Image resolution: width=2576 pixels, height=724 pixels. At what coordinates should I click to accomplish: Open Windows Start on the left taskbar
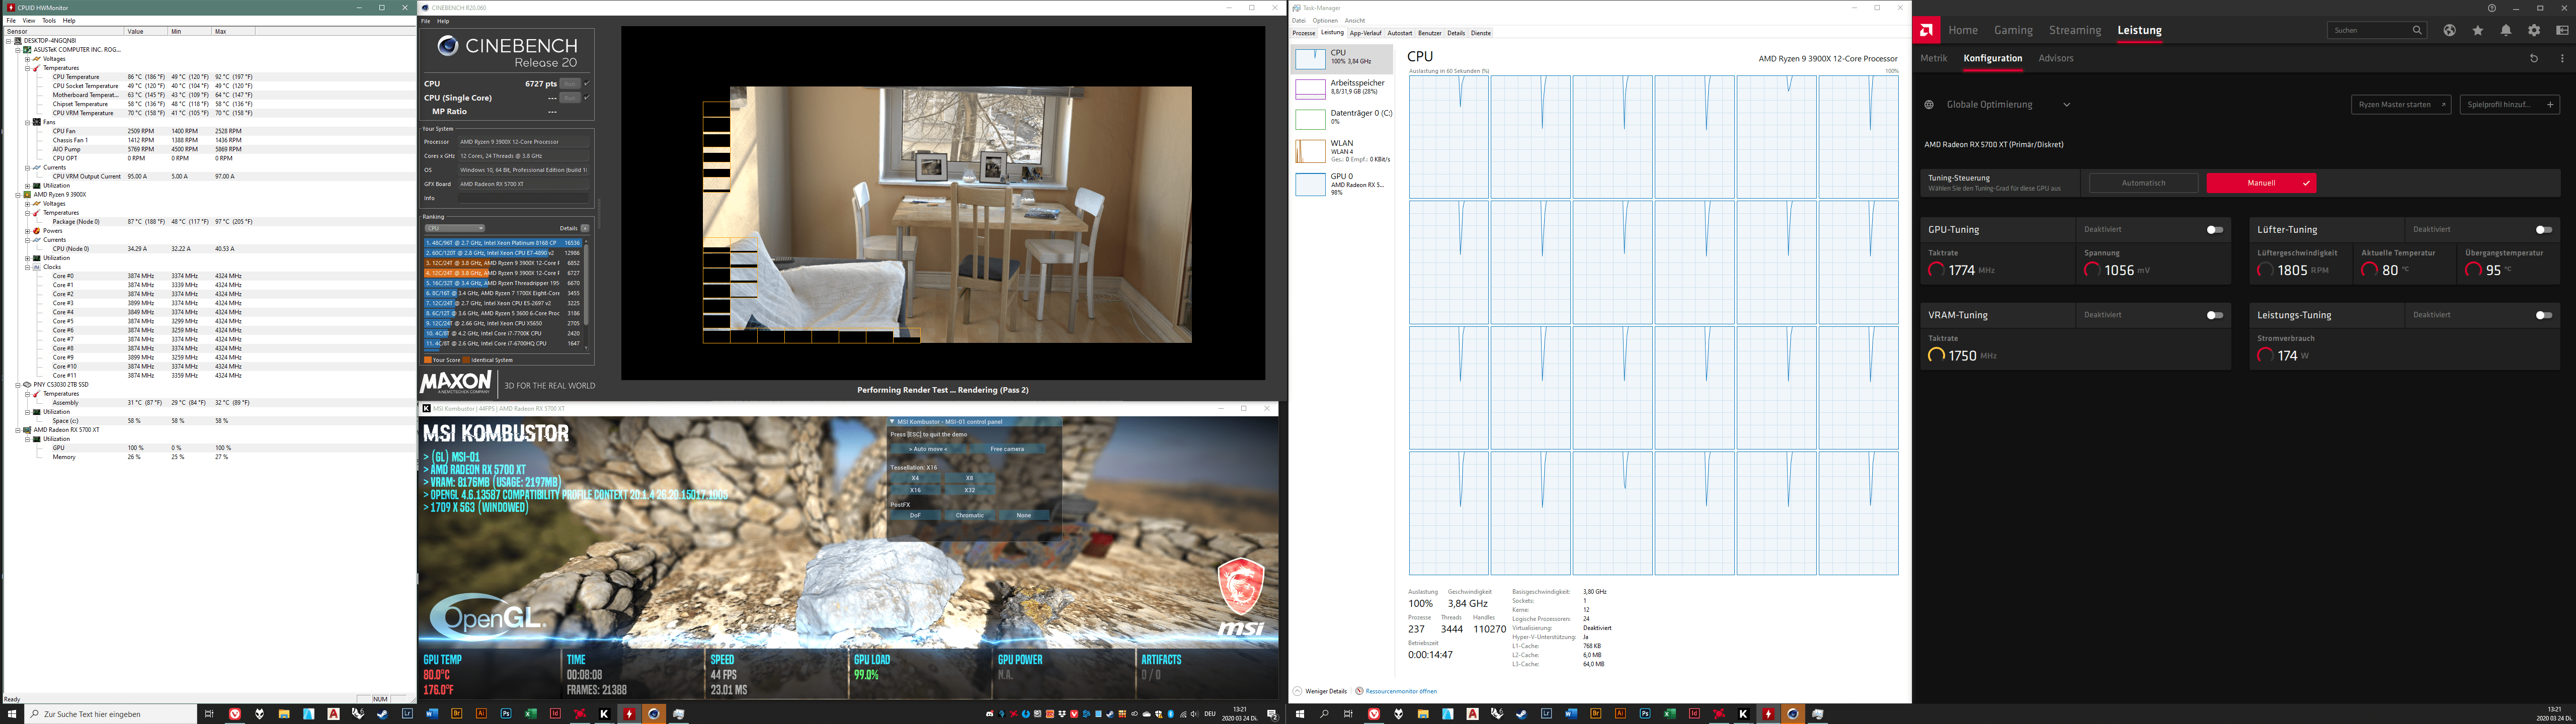pos(12,714)
